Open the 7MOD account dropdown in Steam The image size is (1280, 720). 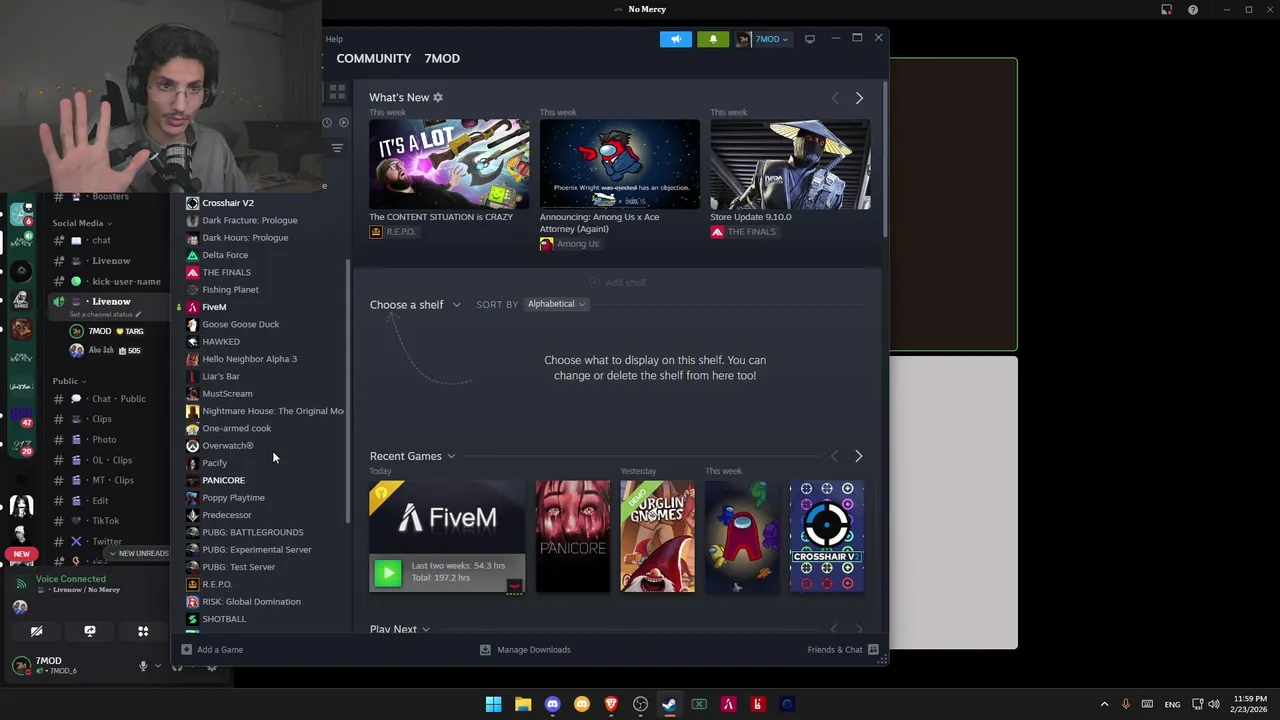tap(763, 39)
